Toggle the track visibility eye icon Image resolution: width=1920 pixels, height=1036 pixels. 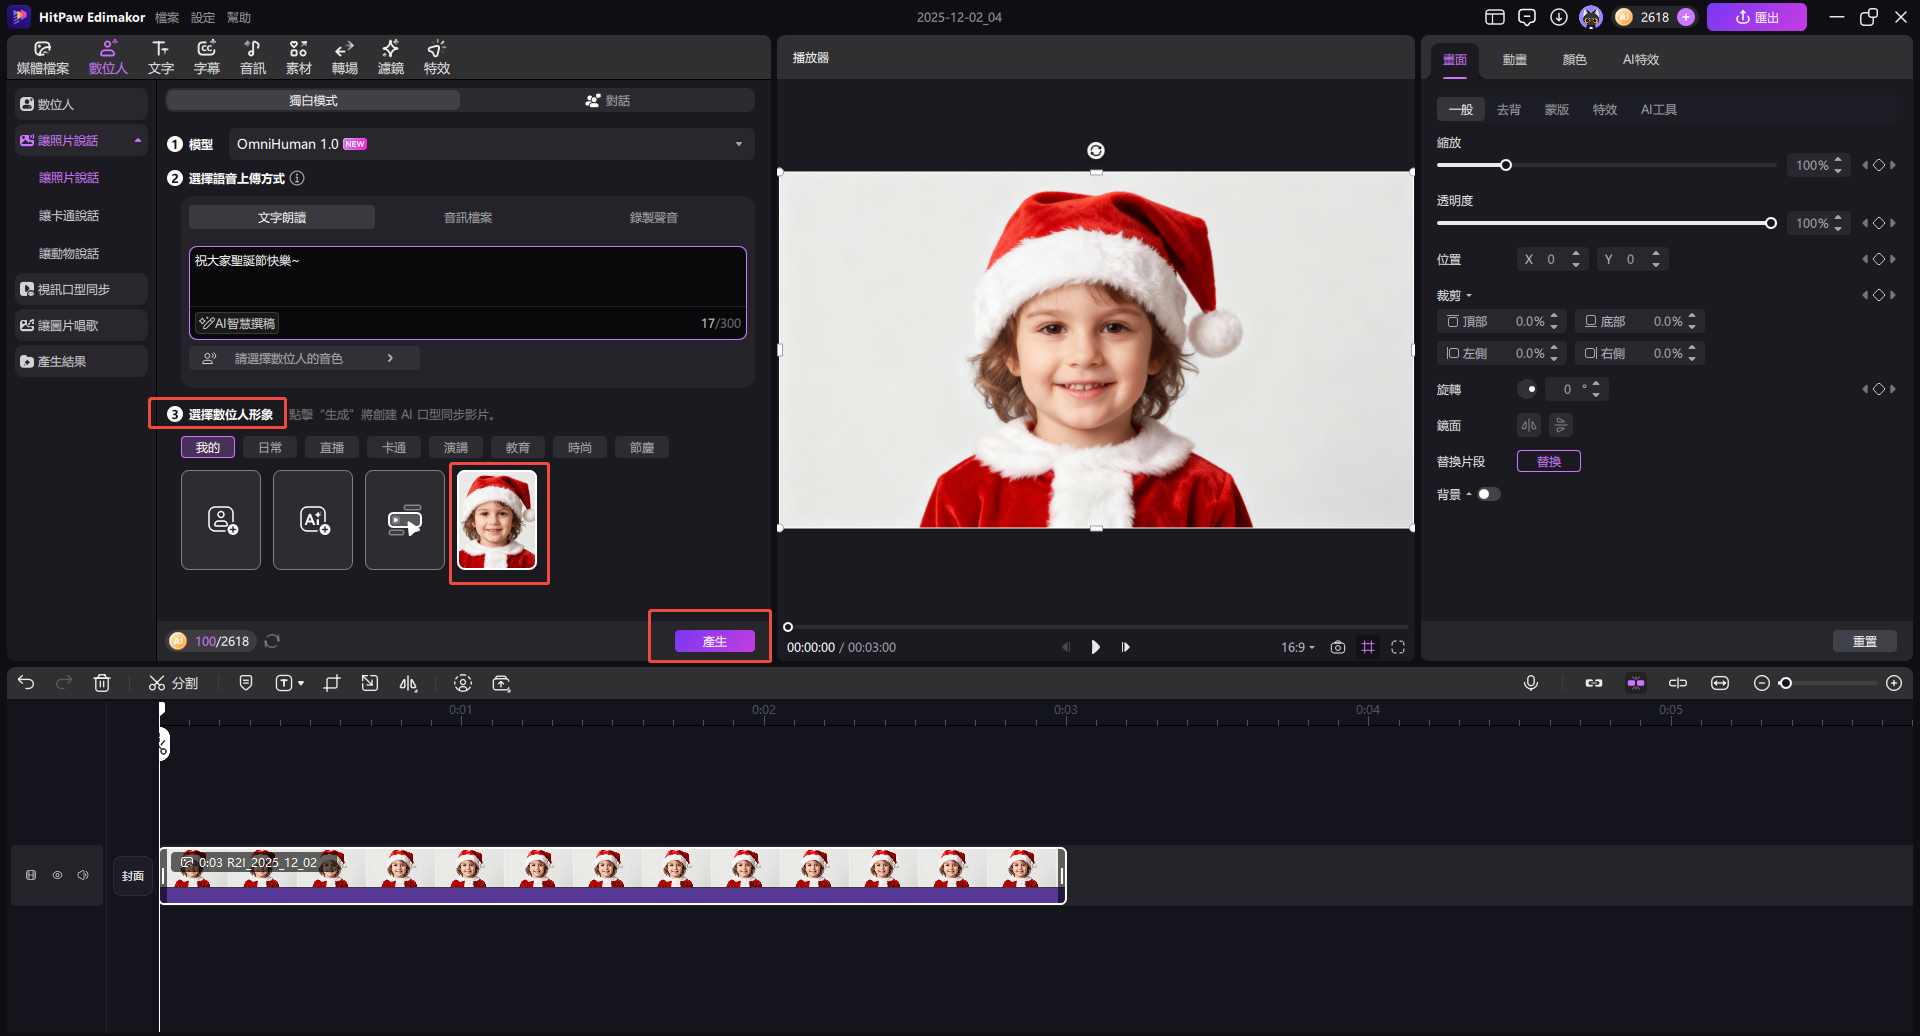click(57, 875)
